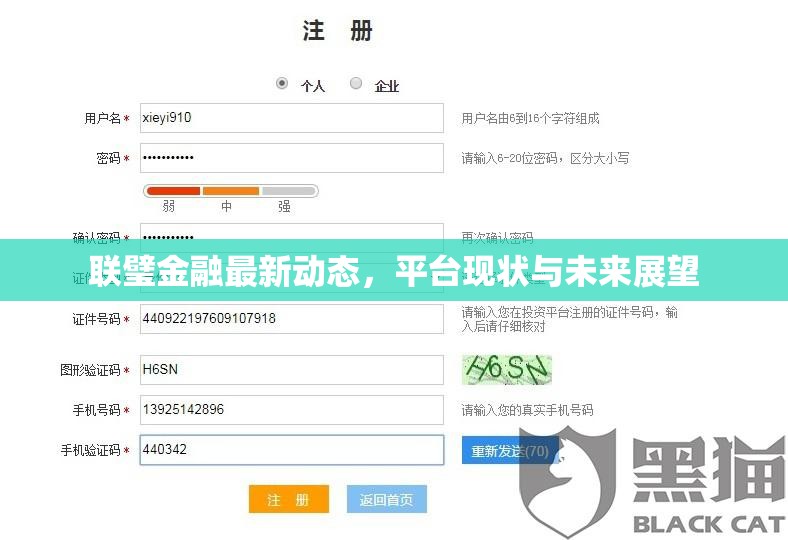
Task: Click the hint text 请输入6-20位密码，区分大小写
Action: tap(545, 158)
